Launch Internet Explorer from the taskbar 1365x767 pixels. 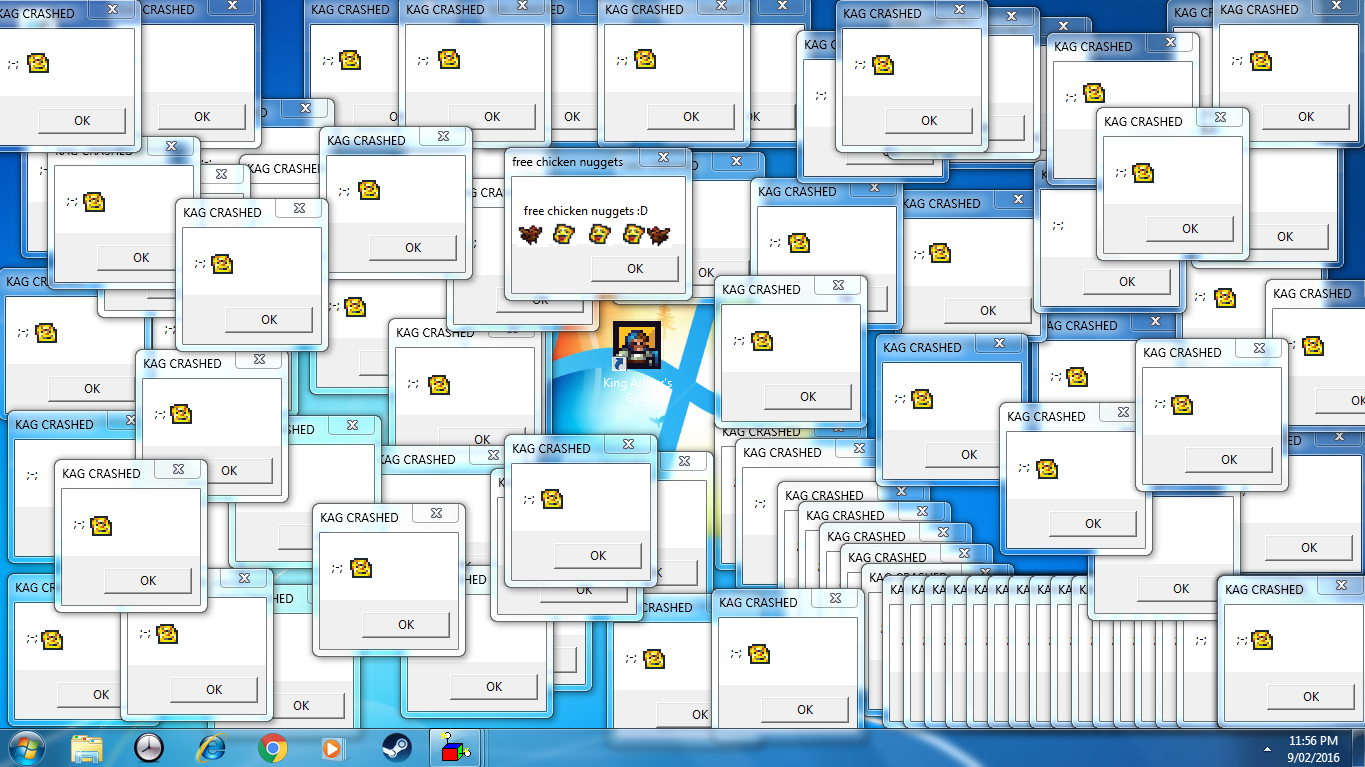(211, 748)
